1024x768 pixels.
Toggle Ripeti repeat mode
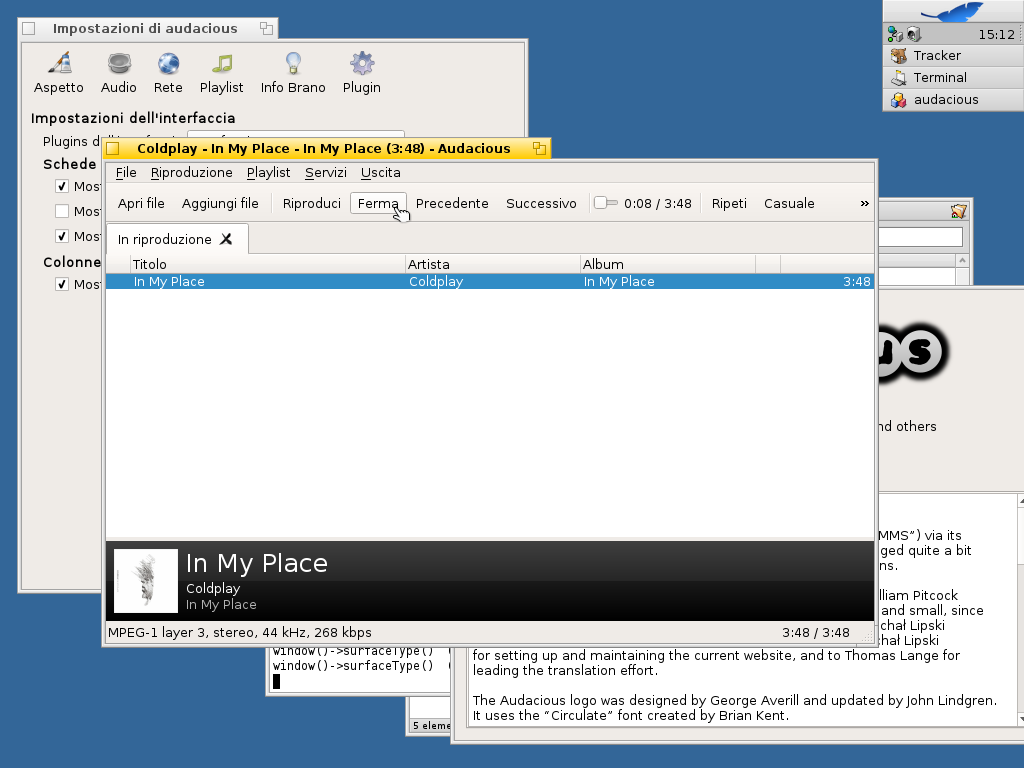[x=729, y=203]
